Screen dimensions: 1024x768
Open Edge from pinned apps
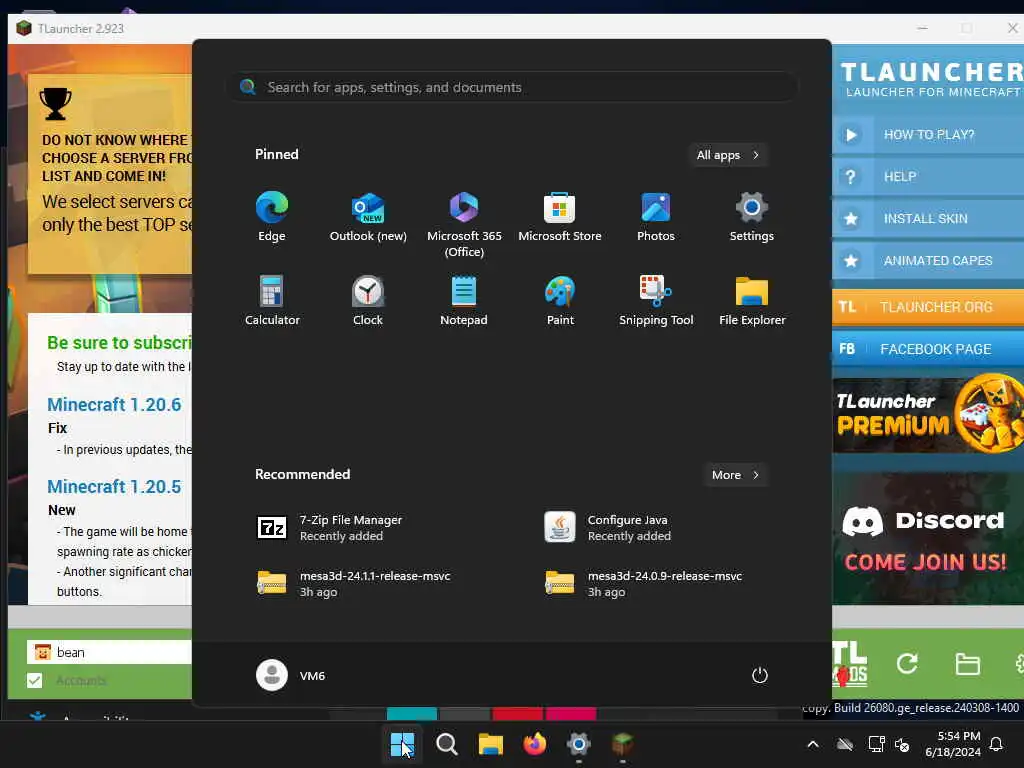click(x=272, y=217)
